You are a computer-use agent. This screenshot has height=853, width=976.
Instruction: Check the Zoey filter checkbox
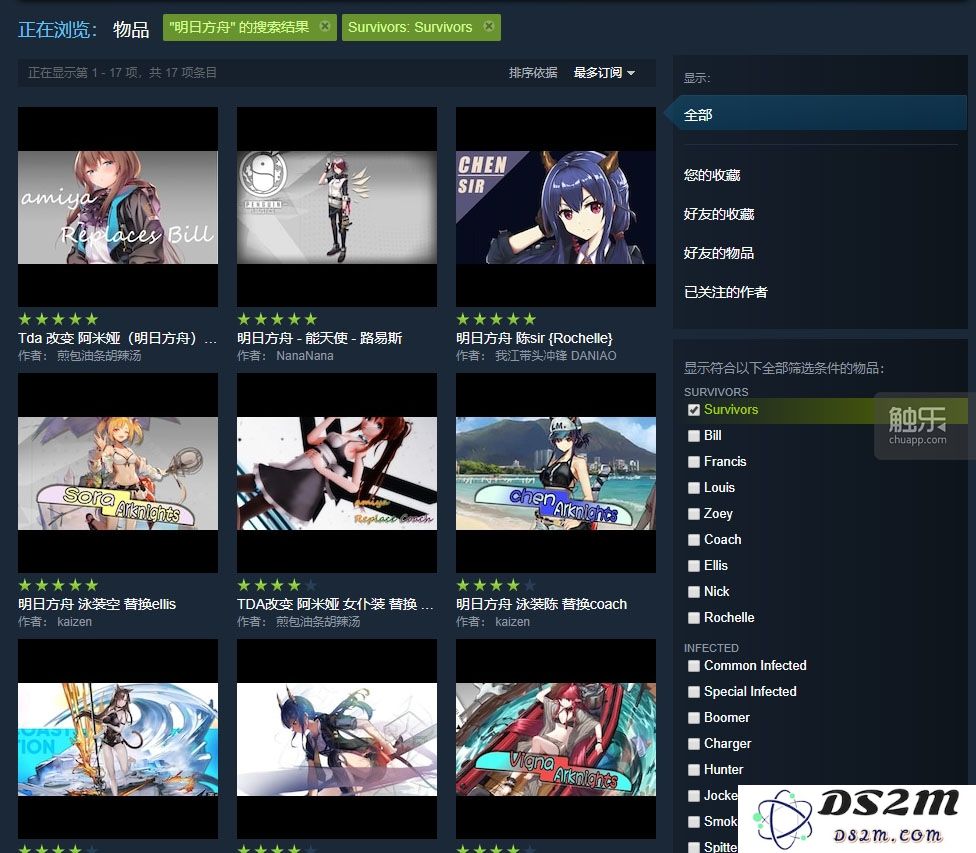tap(693, 514)
